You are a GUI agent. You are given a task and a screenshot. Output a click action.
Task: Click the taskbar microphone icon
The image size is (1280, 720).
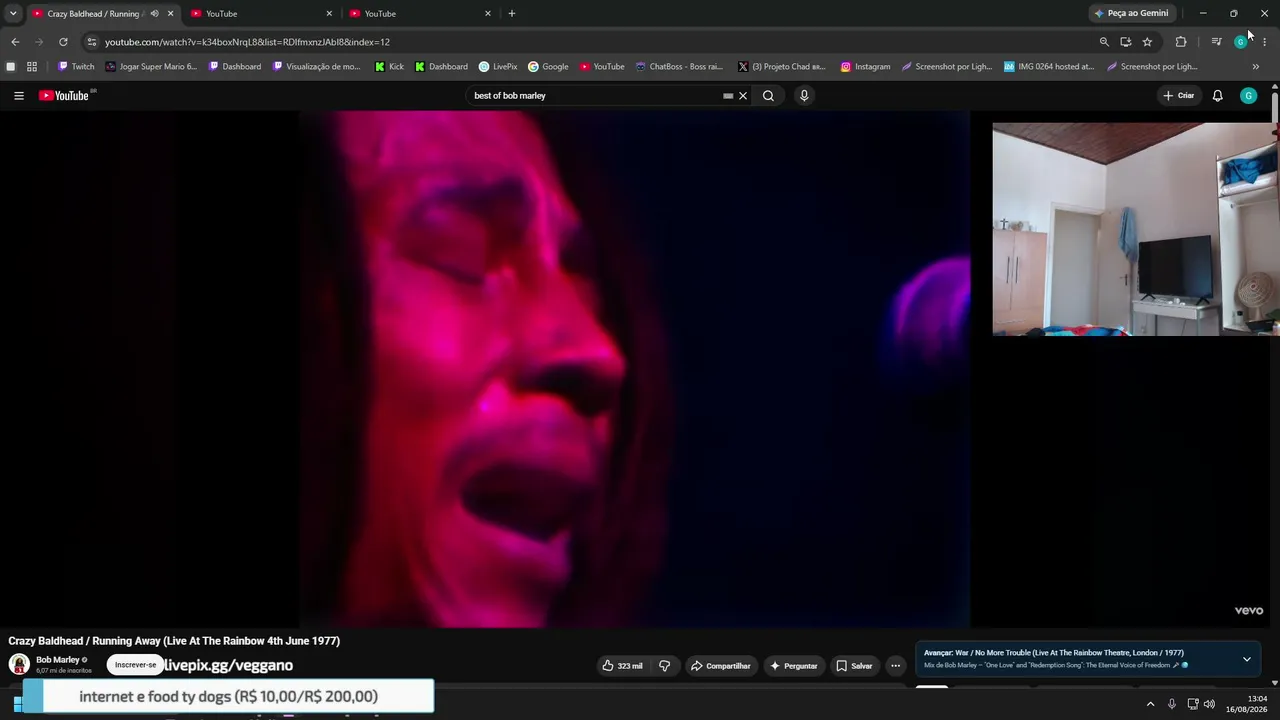click(1171, 704)
